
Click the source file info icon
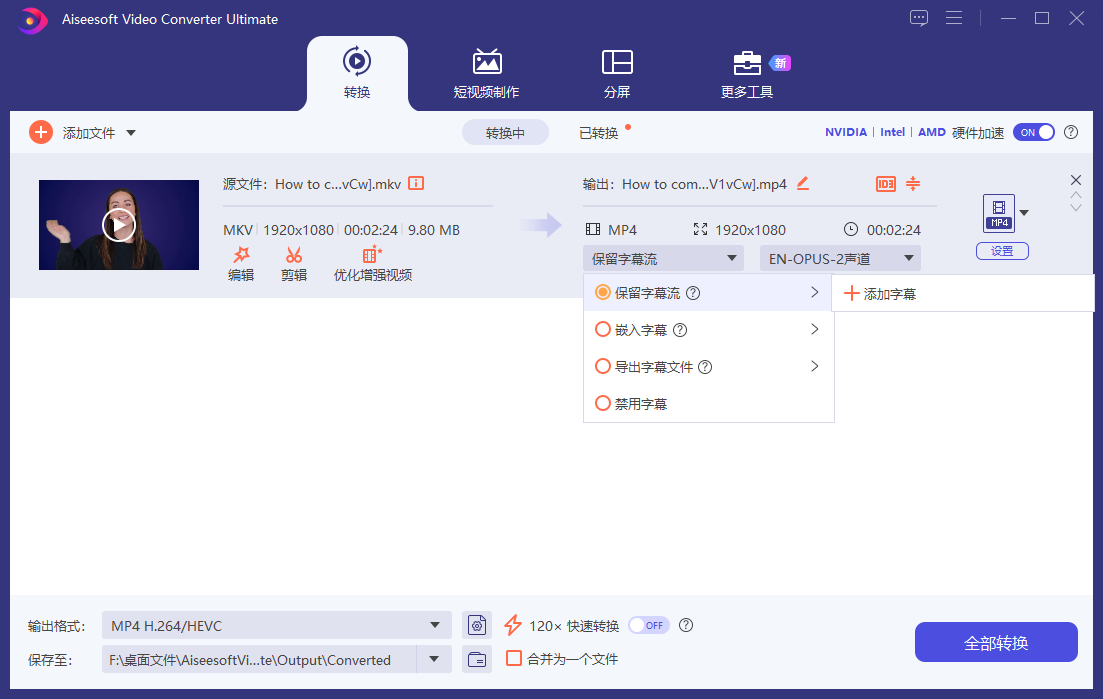(416, 183)
